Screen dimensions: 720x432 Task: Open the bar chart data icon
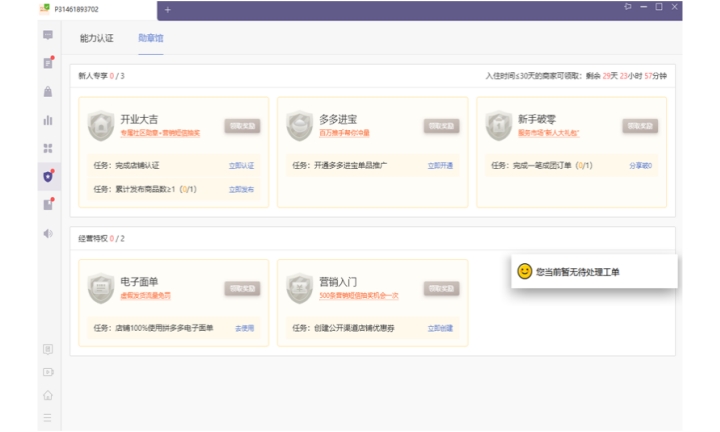[48, 120]
